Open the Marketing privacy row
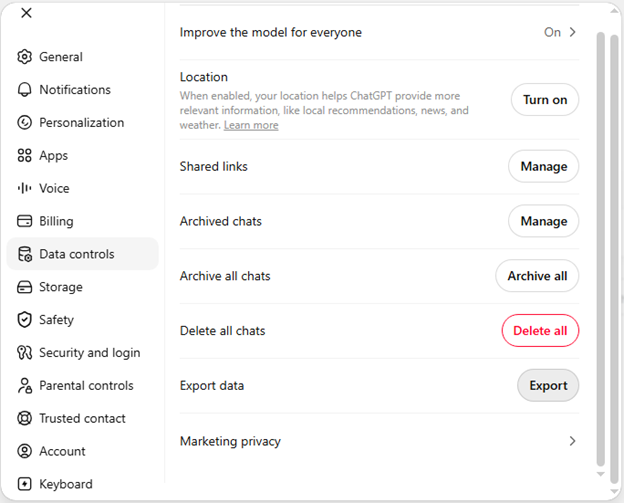624x503 pixels. [x=379, y=441]
